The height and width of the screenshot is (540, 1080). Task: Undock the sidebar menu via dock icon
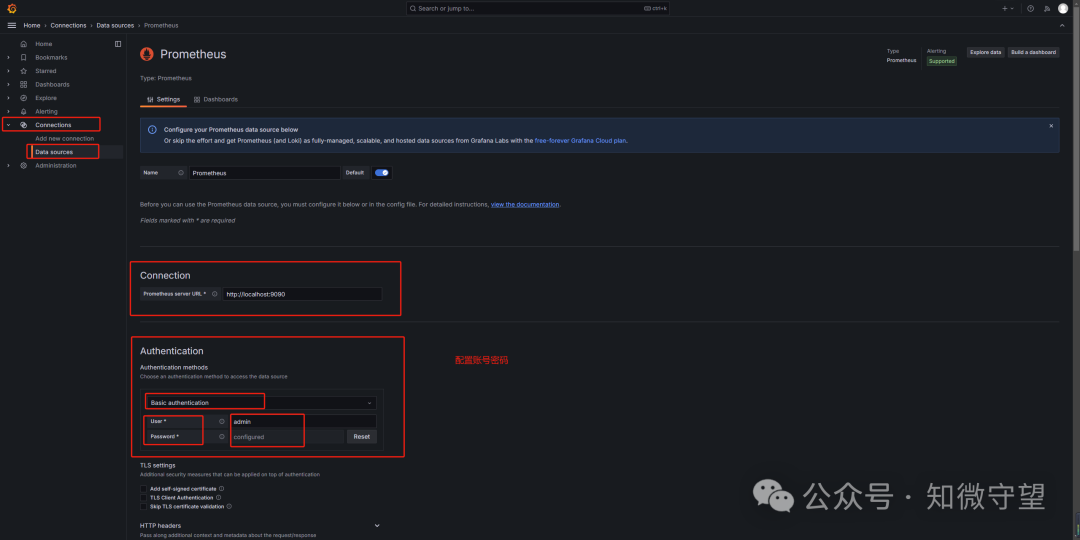pyautogui.click(x=118, y=44)
